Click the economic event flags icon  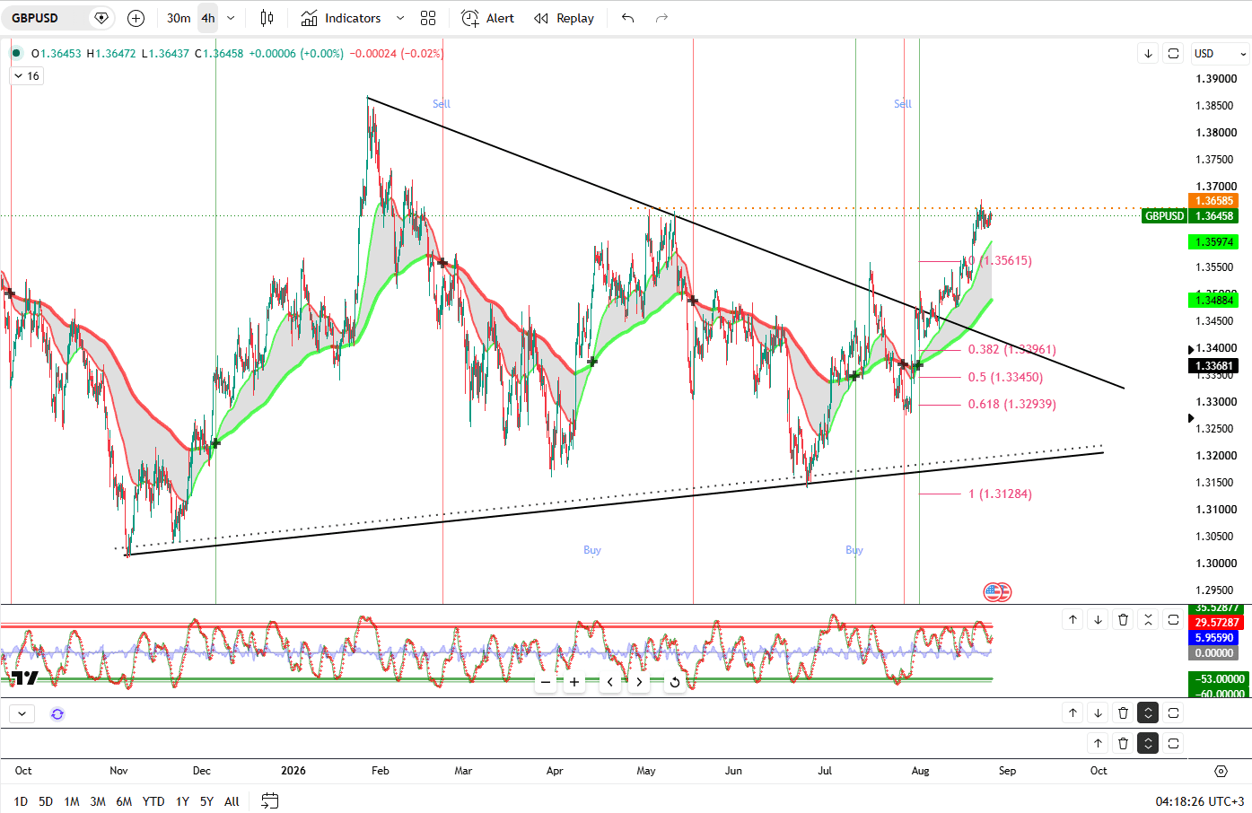[x=997, y=592]
